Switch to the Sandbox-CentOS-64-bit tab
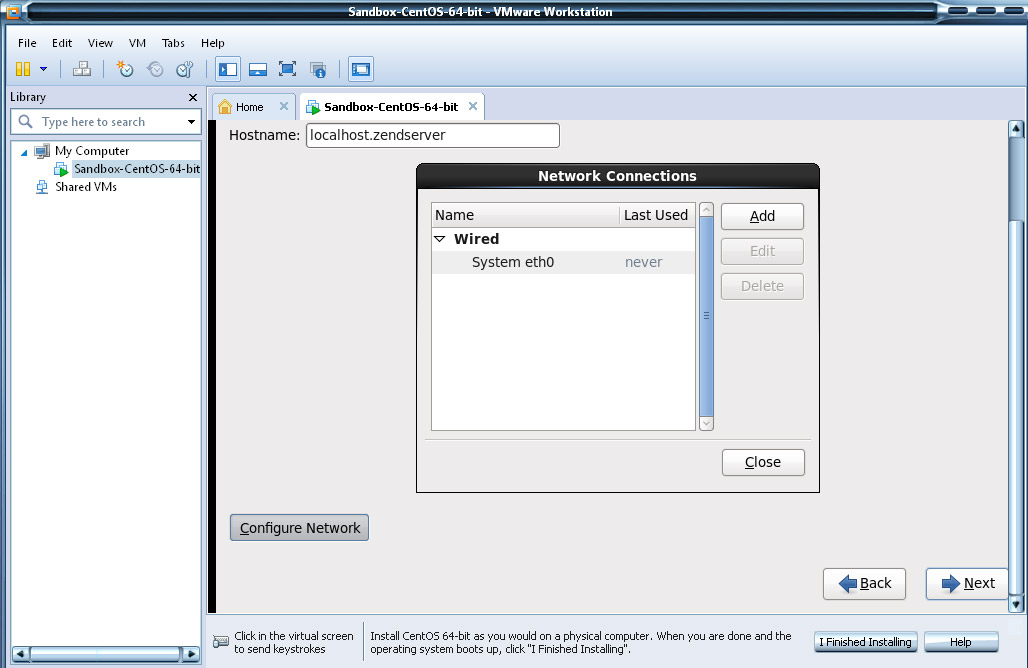The width and height of the screenshot is (1028, 668). coord(391,107)
